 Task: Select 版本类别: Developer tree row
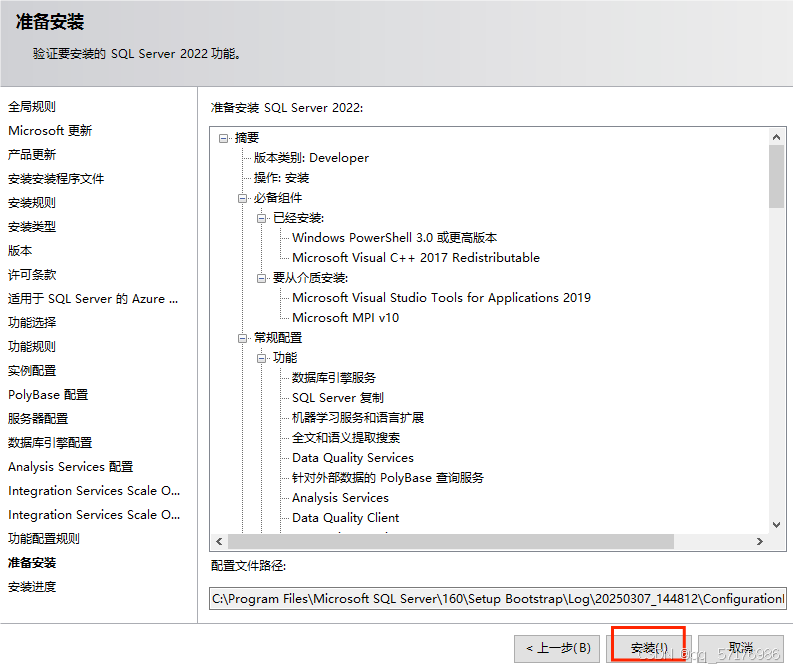[x=311, y=158]
